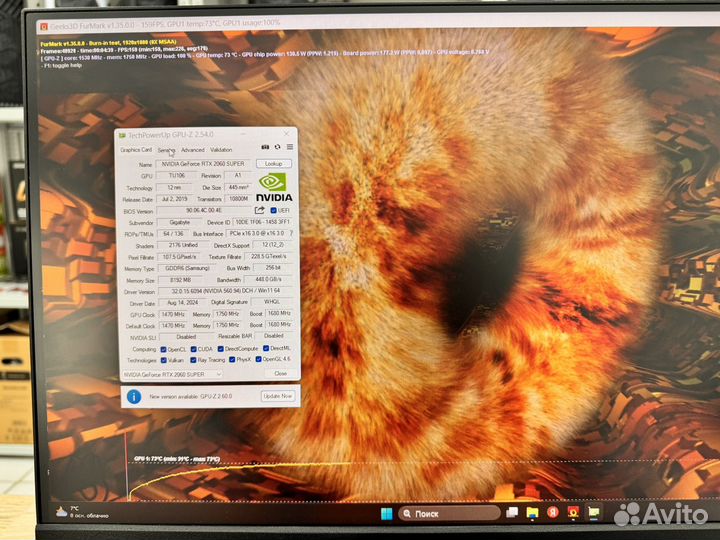The image size is (720, 540).
Task: Switch to FurMark via taskbar icon
Action: [573, 512]
